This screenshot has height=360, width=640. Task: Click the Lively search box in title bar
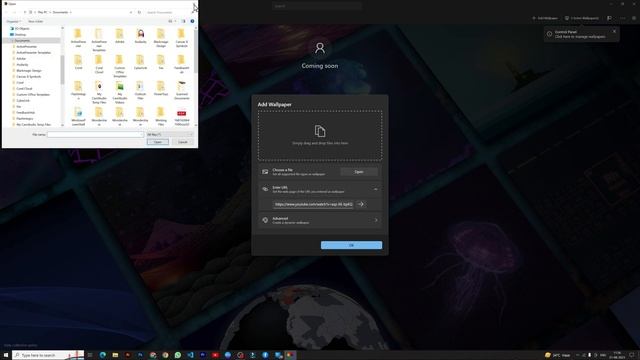[x=317, y=6]
